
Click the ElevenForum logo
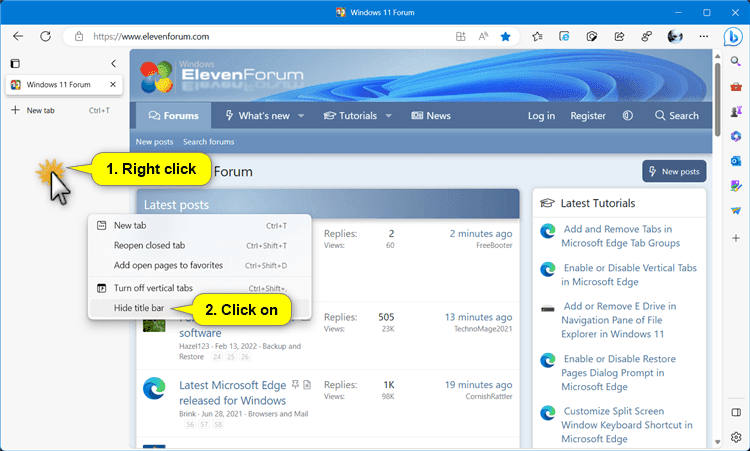pos(222,77)
